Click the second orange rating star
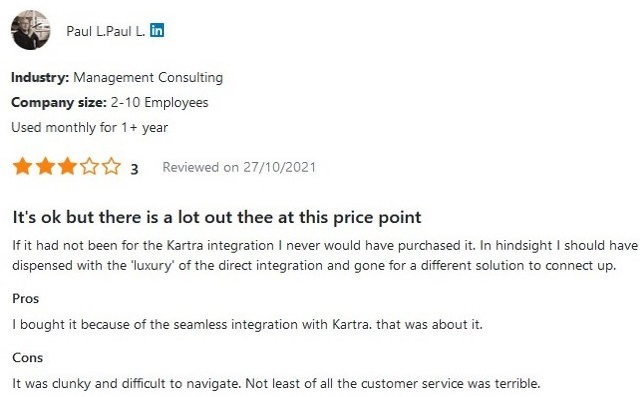Image resolution: width=640 pixels, height=397 pixels. [x=45, y=166]
